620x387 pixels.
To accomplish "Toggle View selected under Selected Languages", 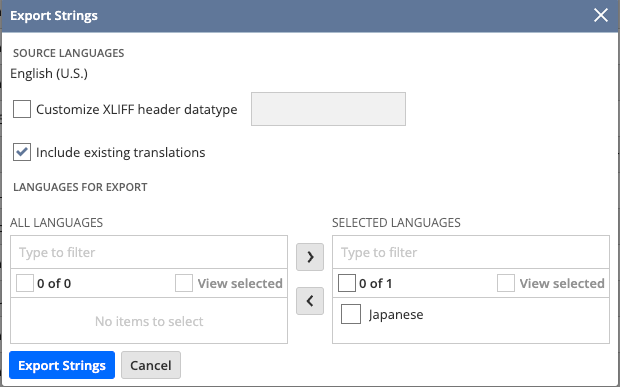I will pyautogui.click(x=506, y=283).
